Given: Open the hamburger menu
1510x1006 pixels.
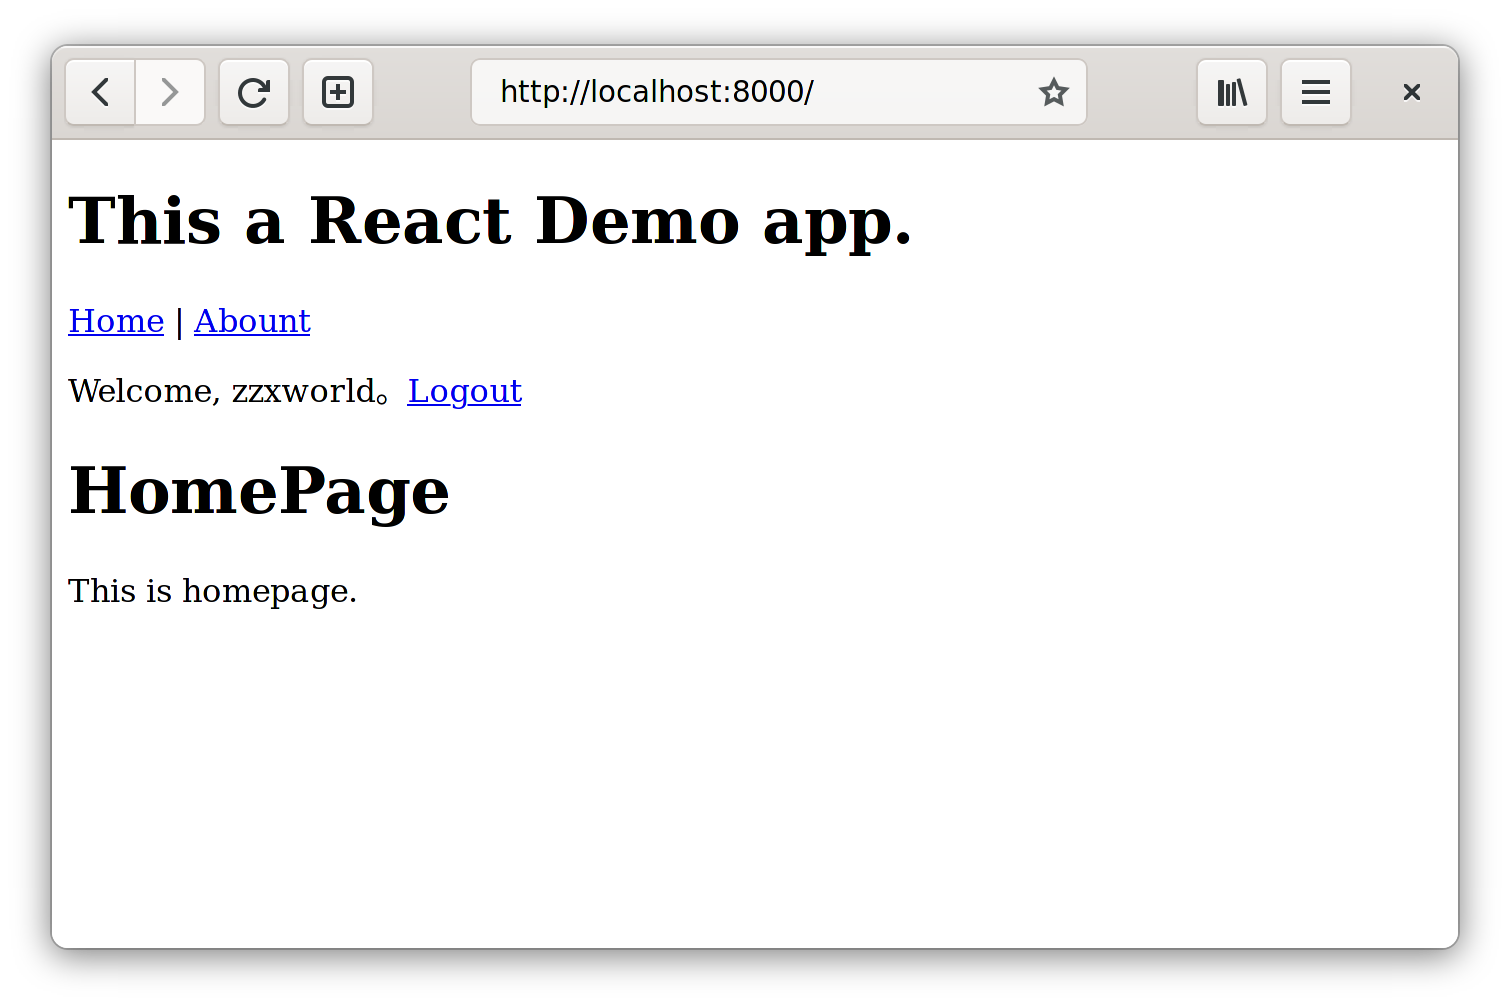Looking at the screenshot, I should tap(1315, 92).
